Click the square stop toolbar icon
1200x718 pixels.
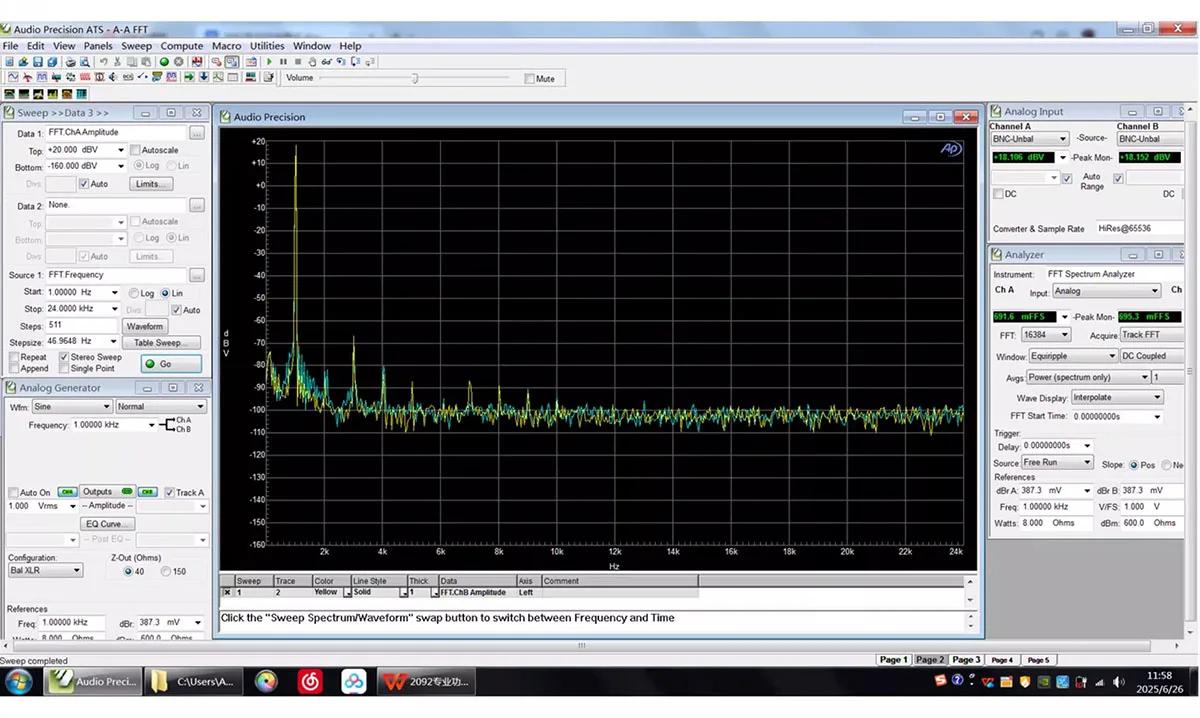(x=297, y=62)
